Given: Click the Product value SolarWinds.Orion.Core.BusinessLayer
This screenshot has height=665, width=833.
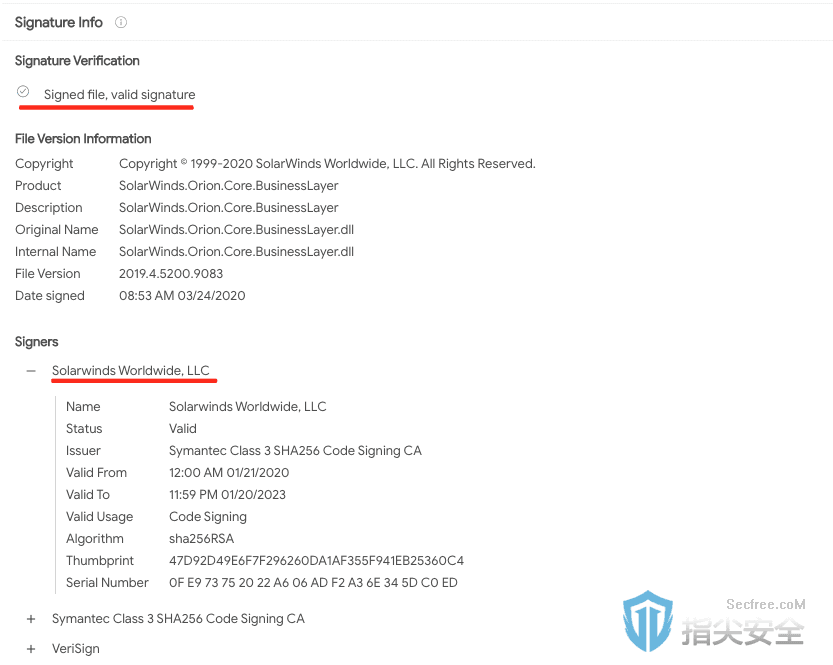Looking at the screenshot, I should click(228, 186).
